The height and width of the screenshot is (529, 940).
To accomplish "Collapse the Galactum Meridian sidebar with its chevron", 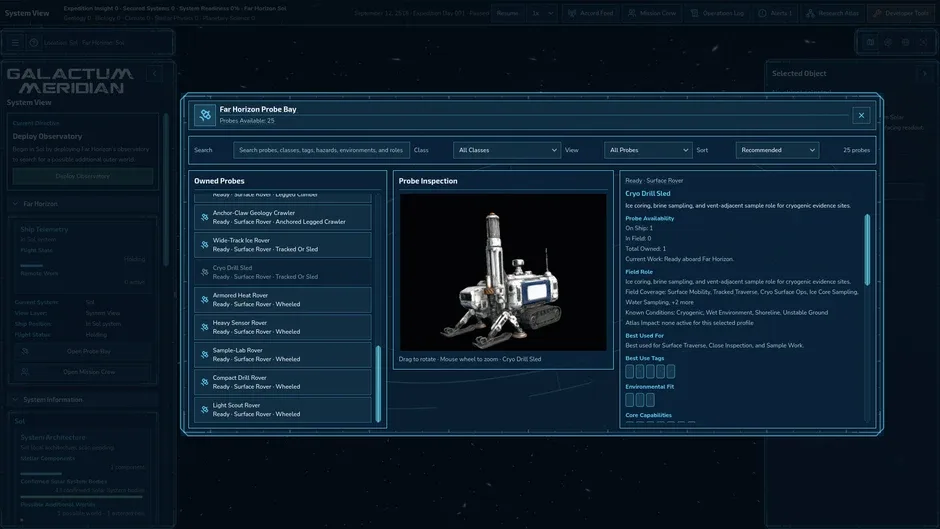I will point(154,74).
